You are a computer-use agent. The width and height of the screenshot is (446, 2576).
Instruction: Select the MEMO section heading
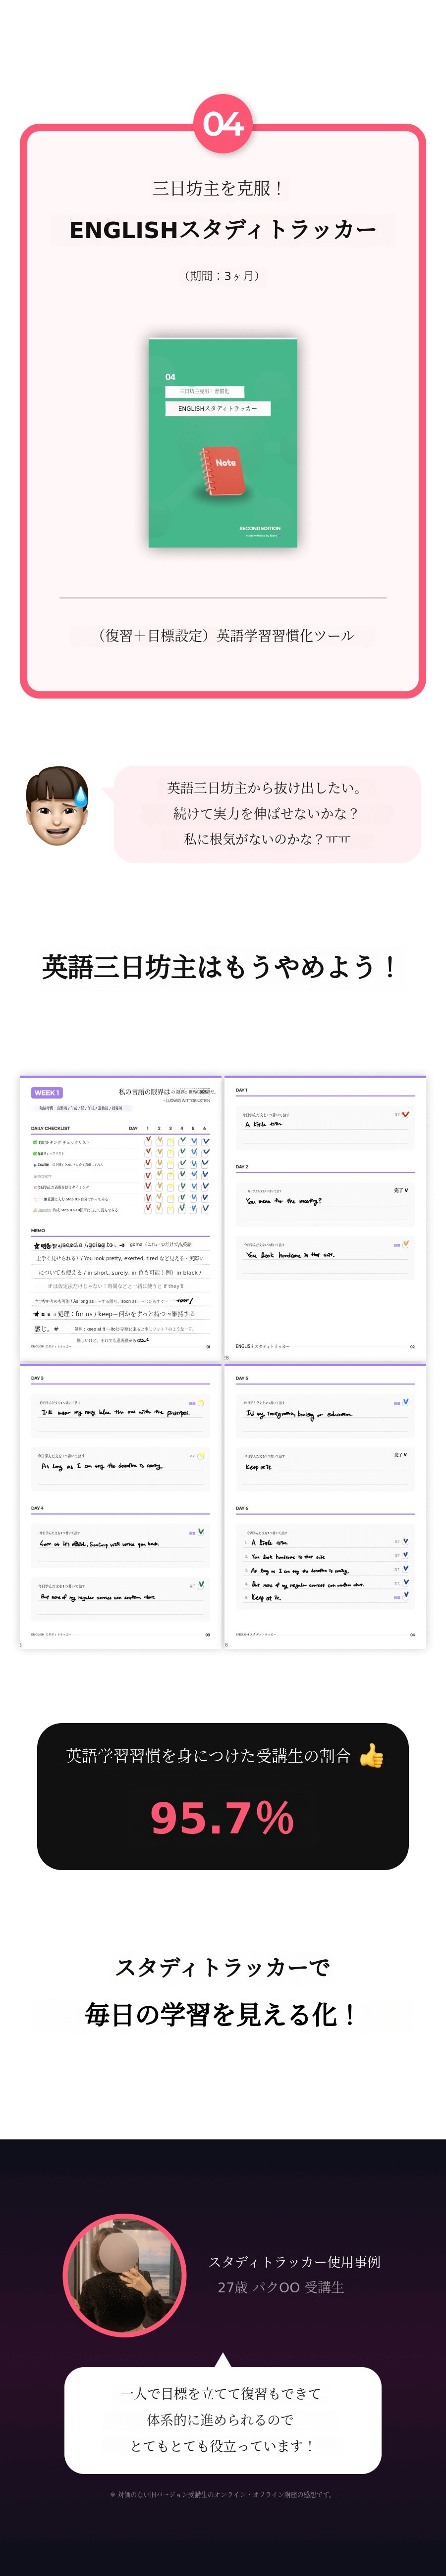38,1230
